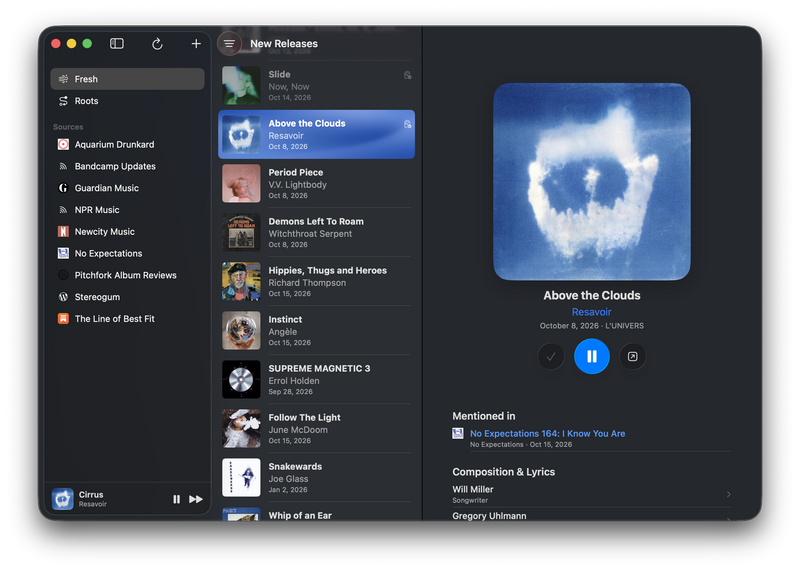This screenshot has height=571, width=800.
Task: Click Snakewards album cover thumbnail
Action: pos(241,478)
